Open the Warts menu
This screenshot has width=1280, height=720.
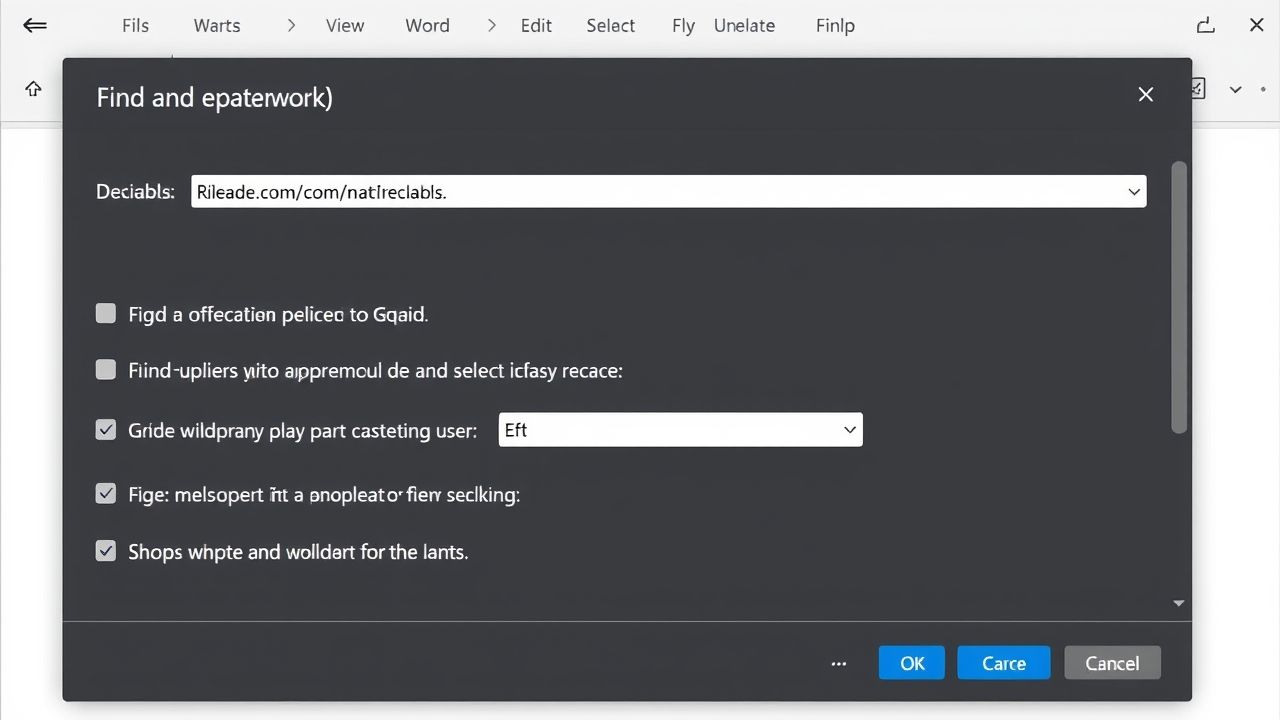click(x=217, y=26)
